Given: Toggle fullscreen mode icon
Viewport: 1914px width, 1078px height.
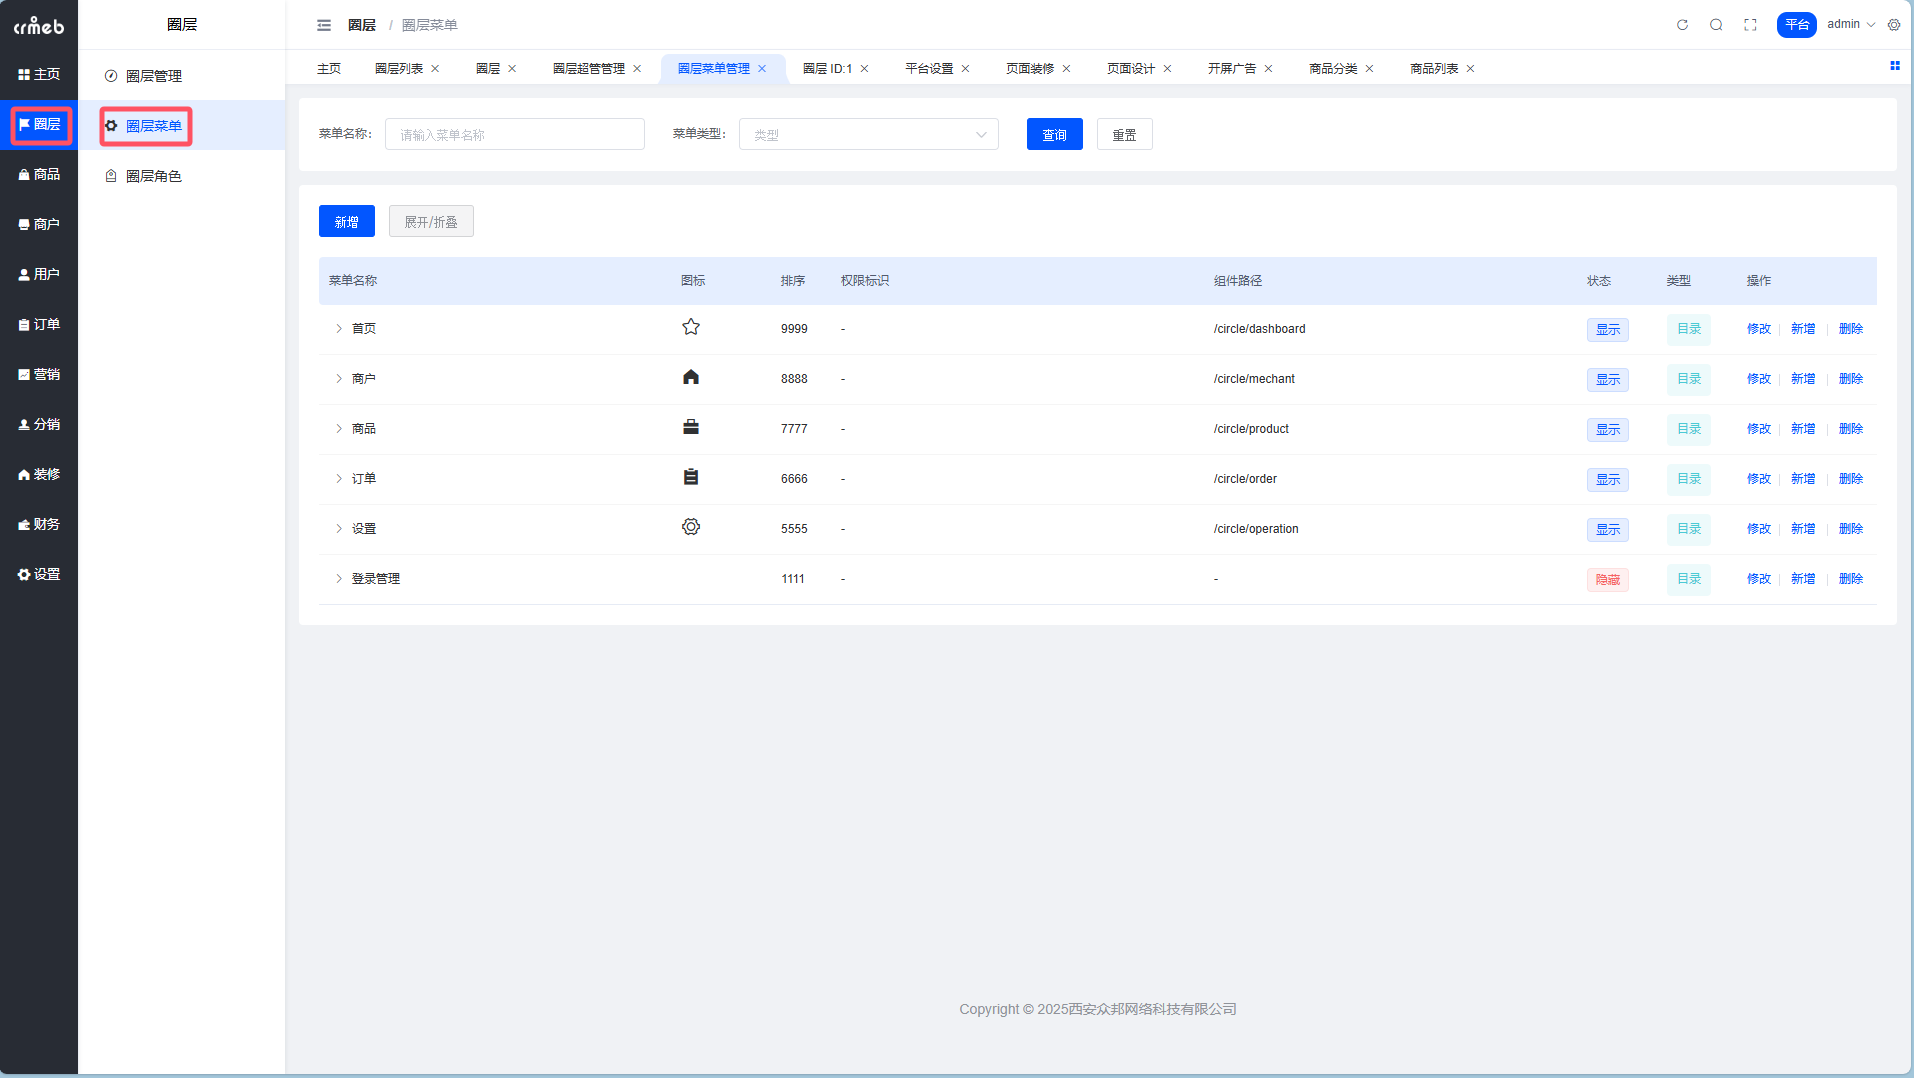Looking at the screenshot, I should 1750,25.
